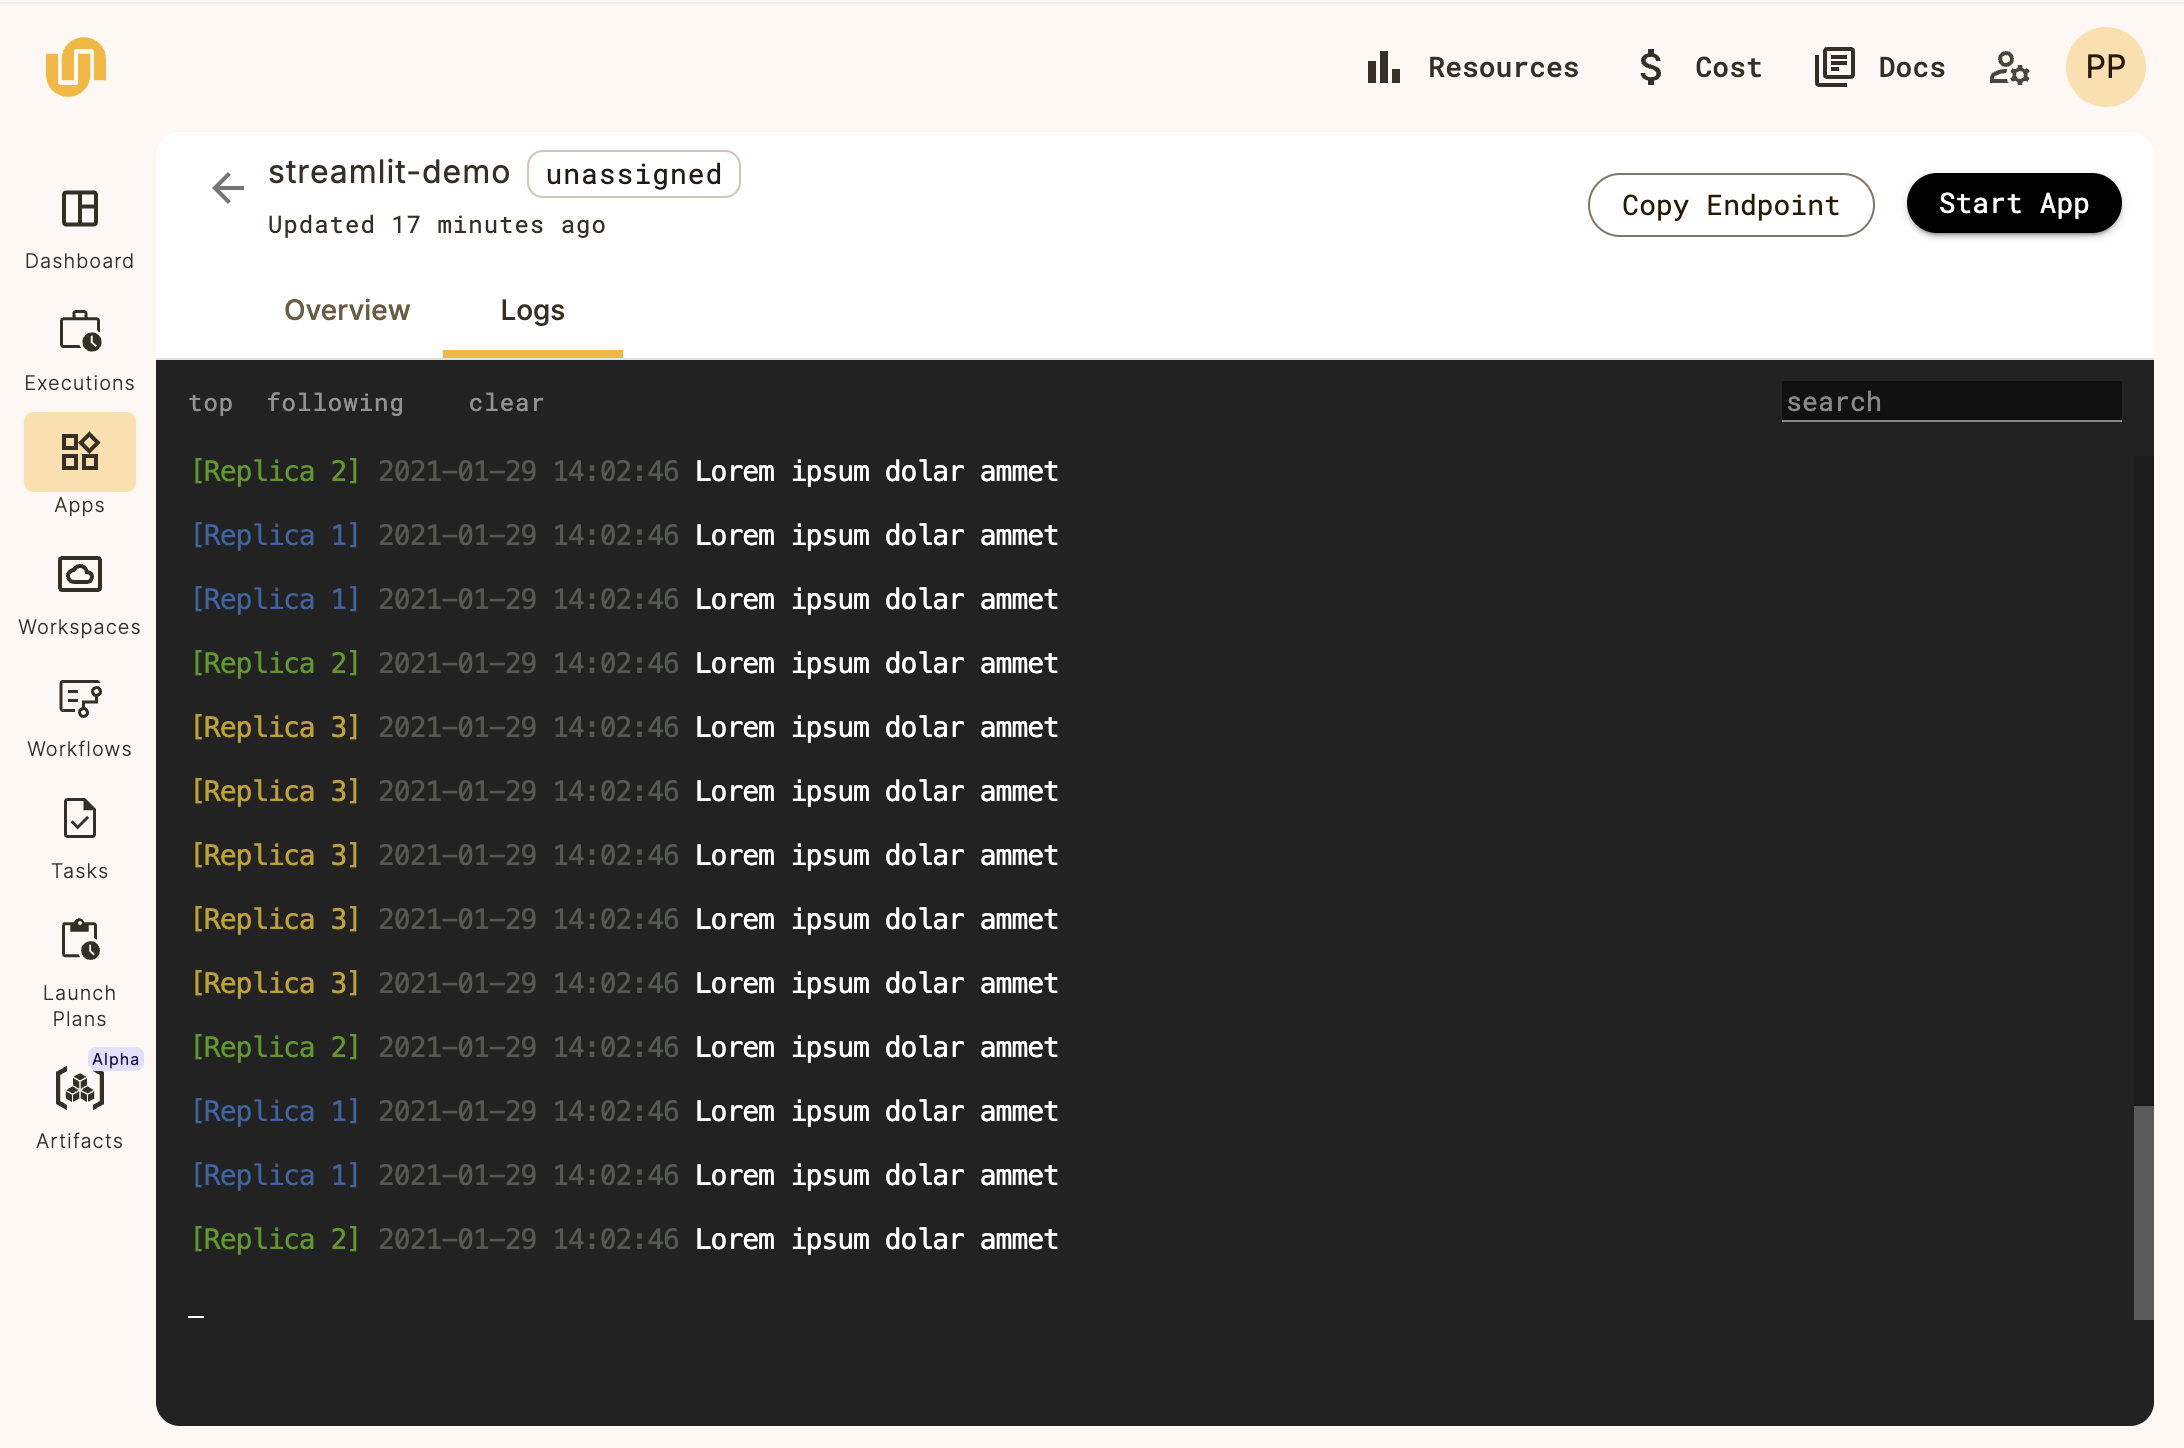Clear the logs display

click(506, 401)
